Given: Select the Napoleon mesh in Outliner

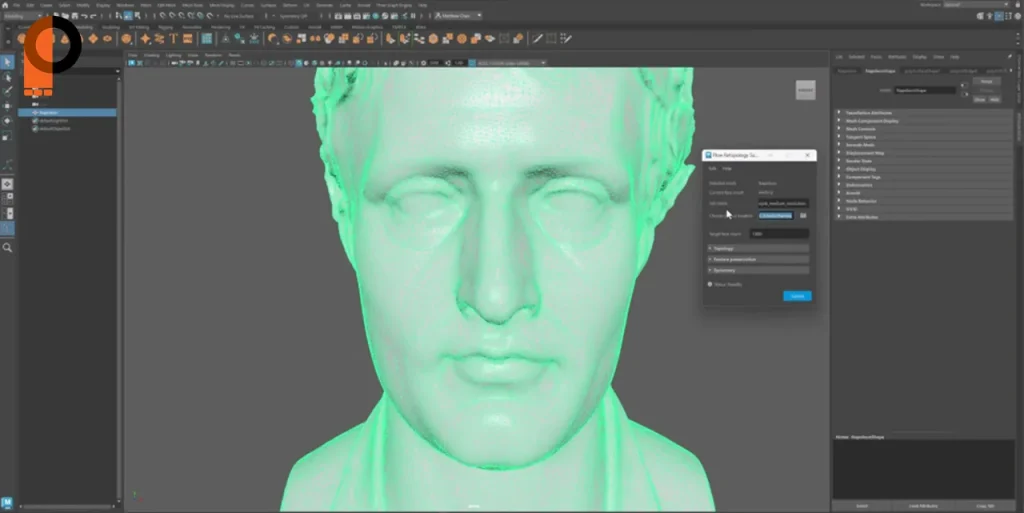Looking at the screenshot, I should point(50,112).
